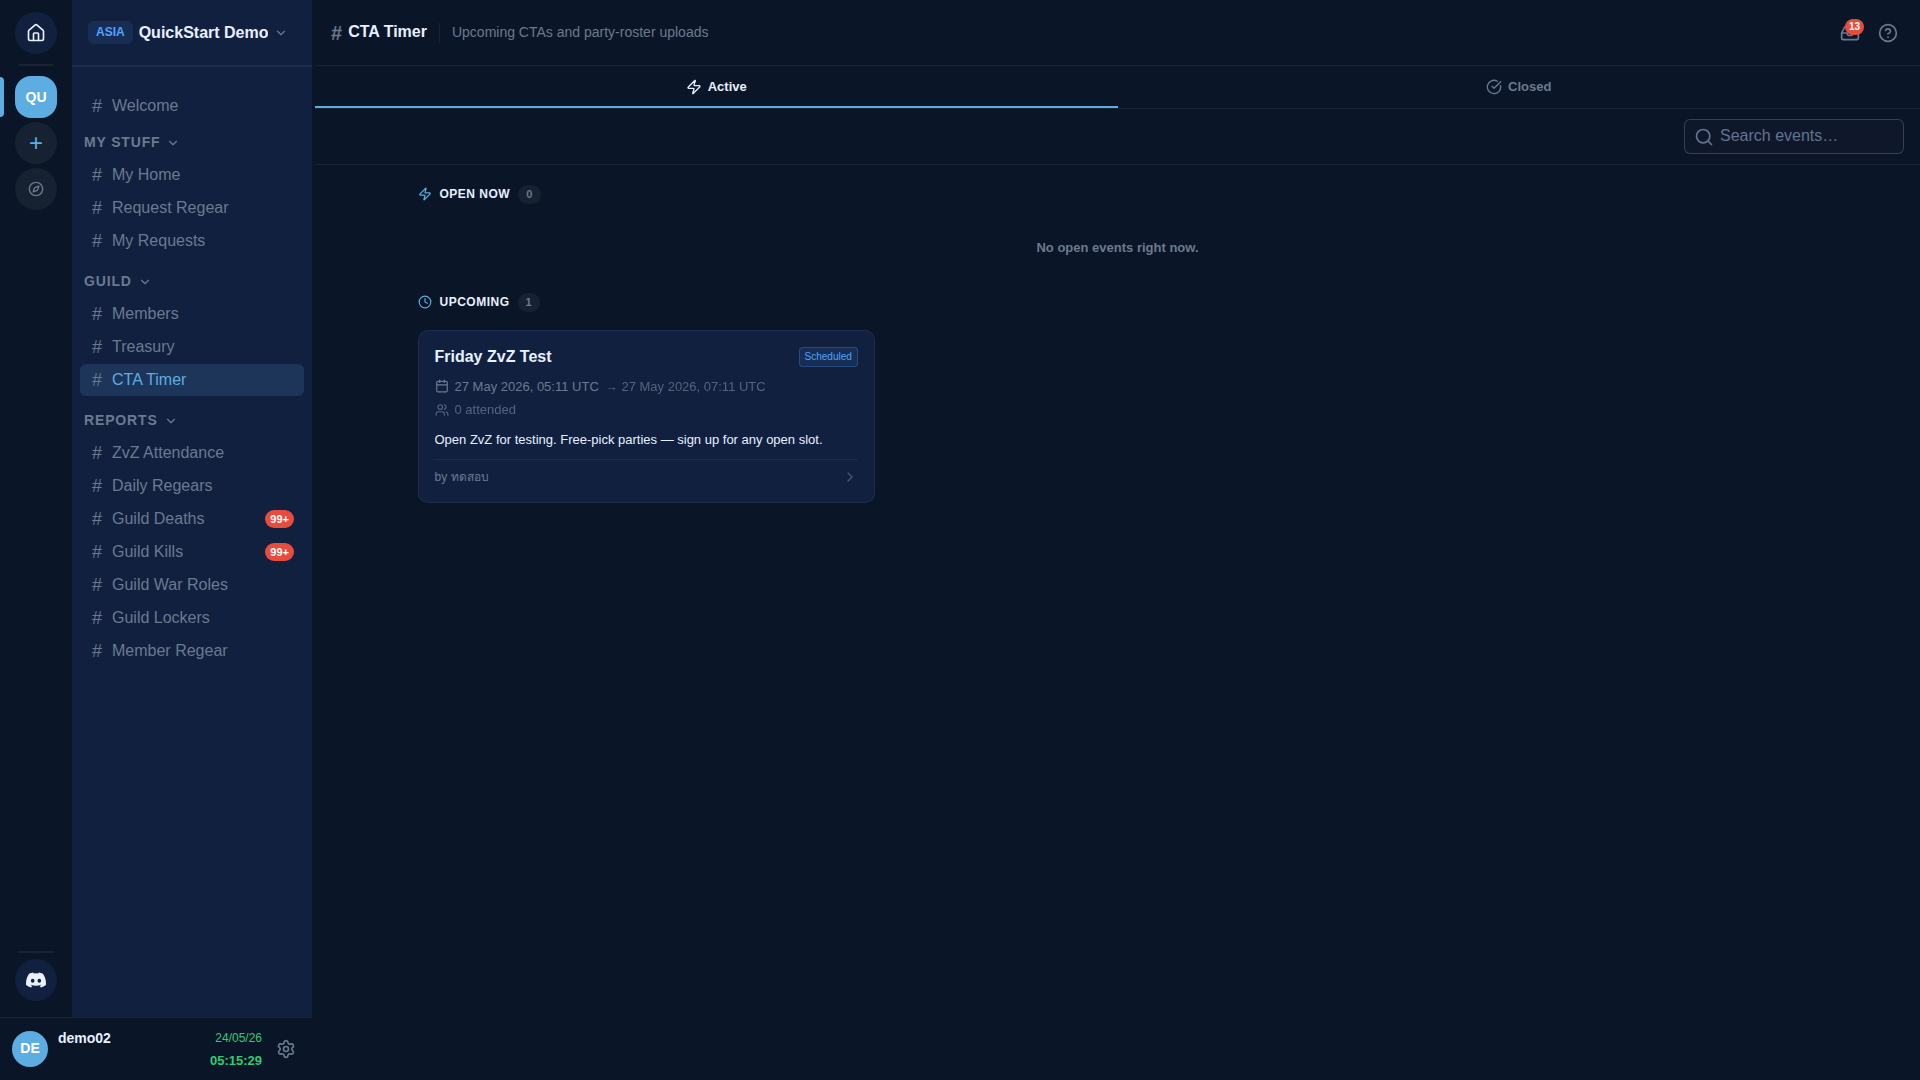
Task: Click the Open Now lightning icon
Action: (425, 194)
